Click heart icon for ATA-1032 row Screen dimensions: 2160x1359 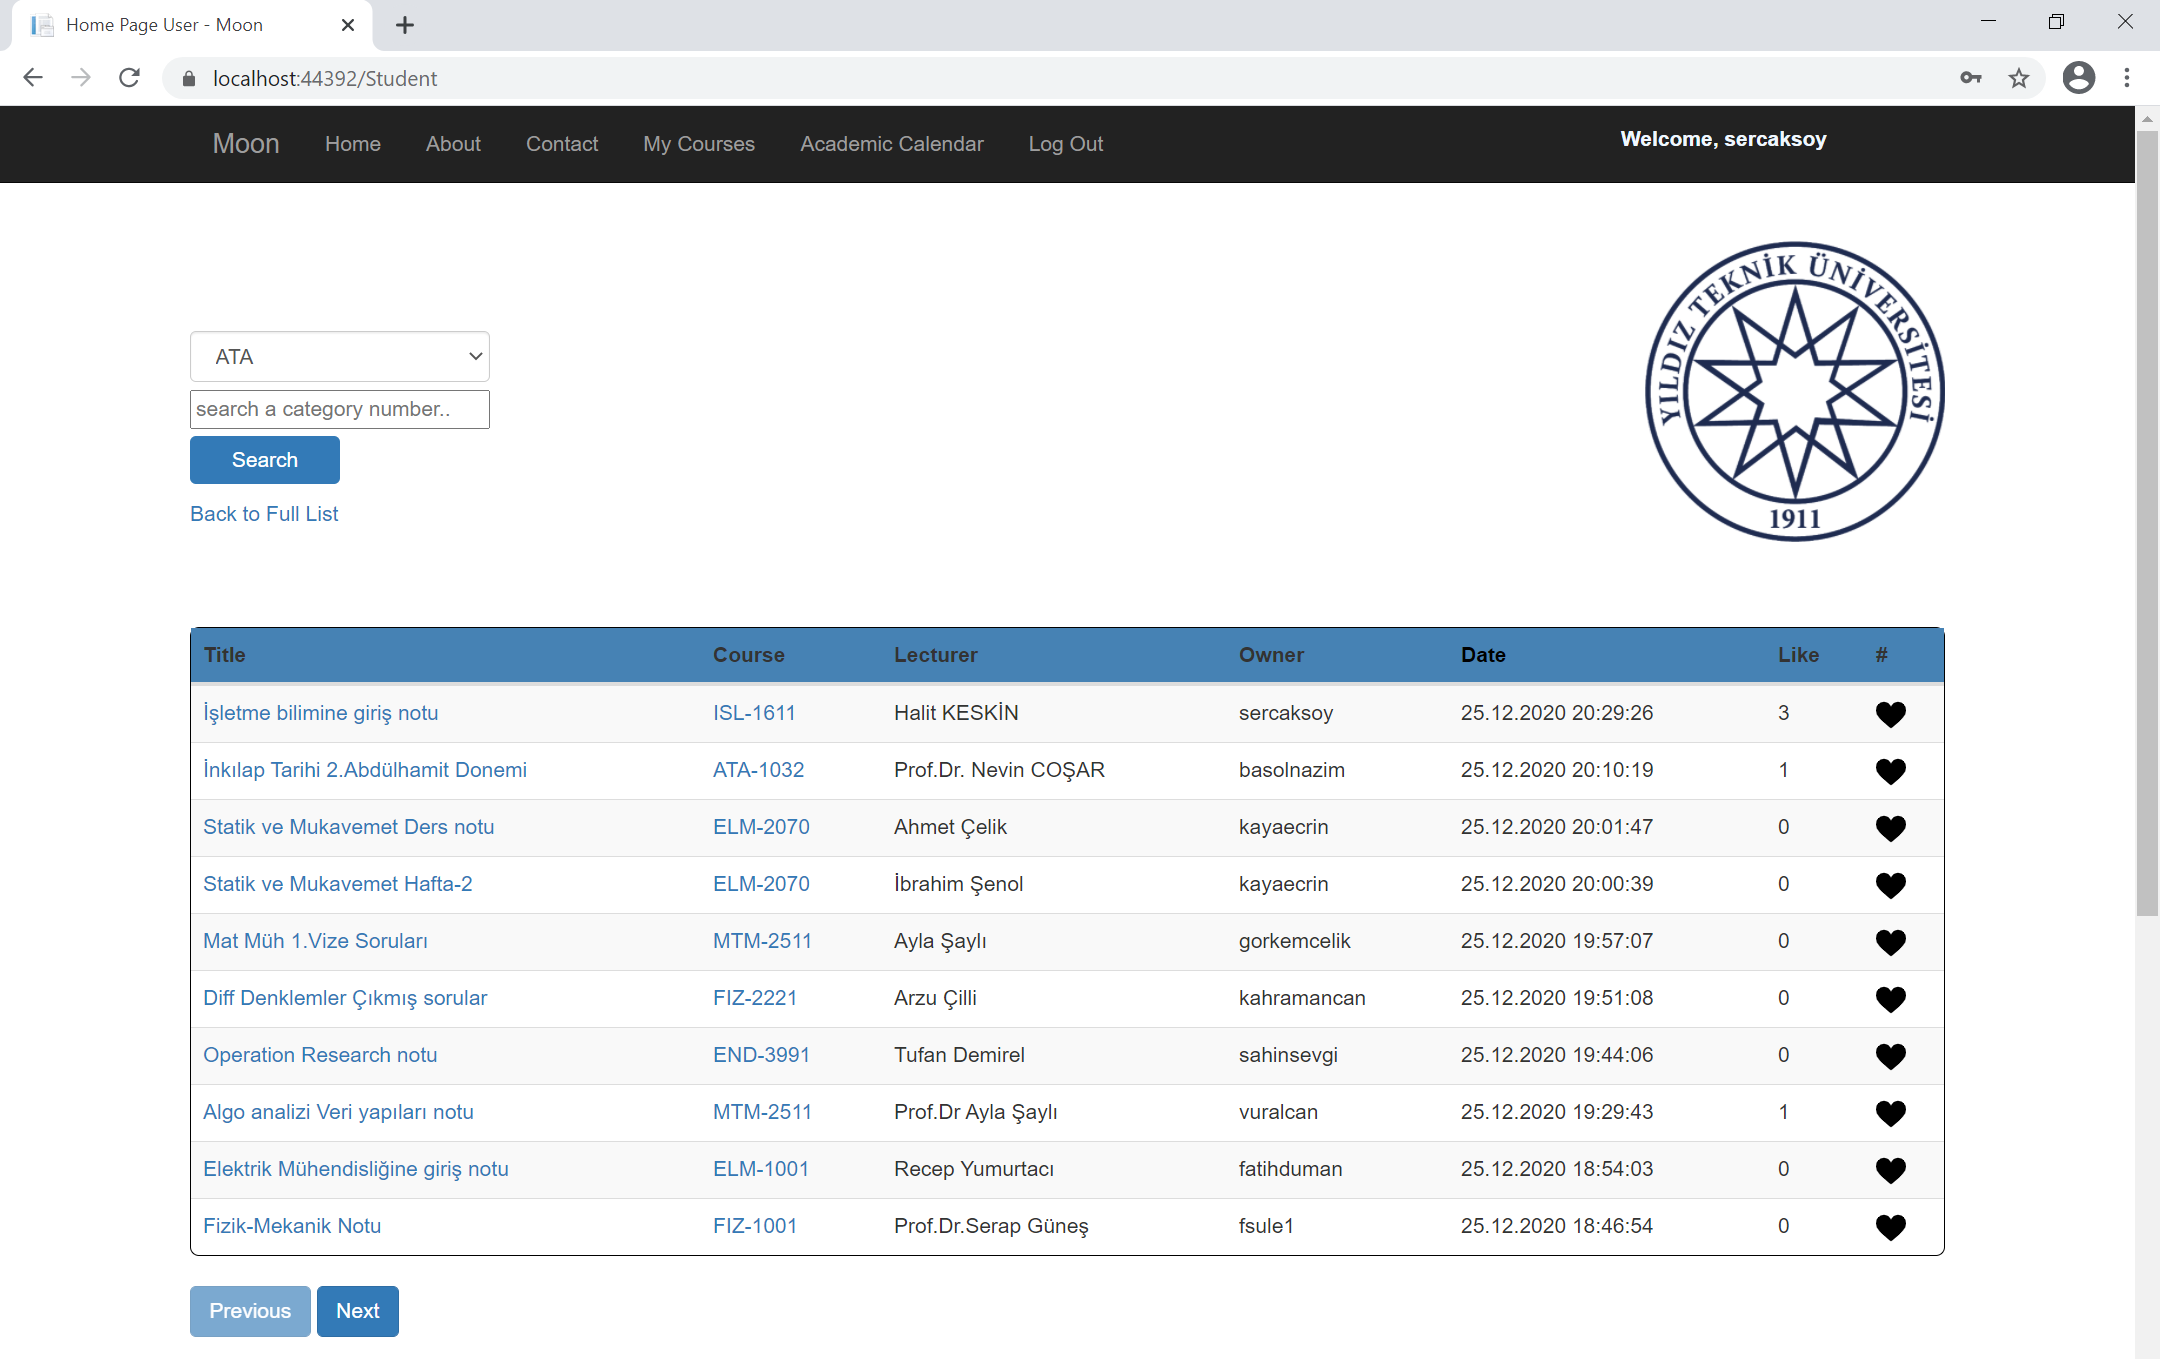click(x=1890, y=771)
